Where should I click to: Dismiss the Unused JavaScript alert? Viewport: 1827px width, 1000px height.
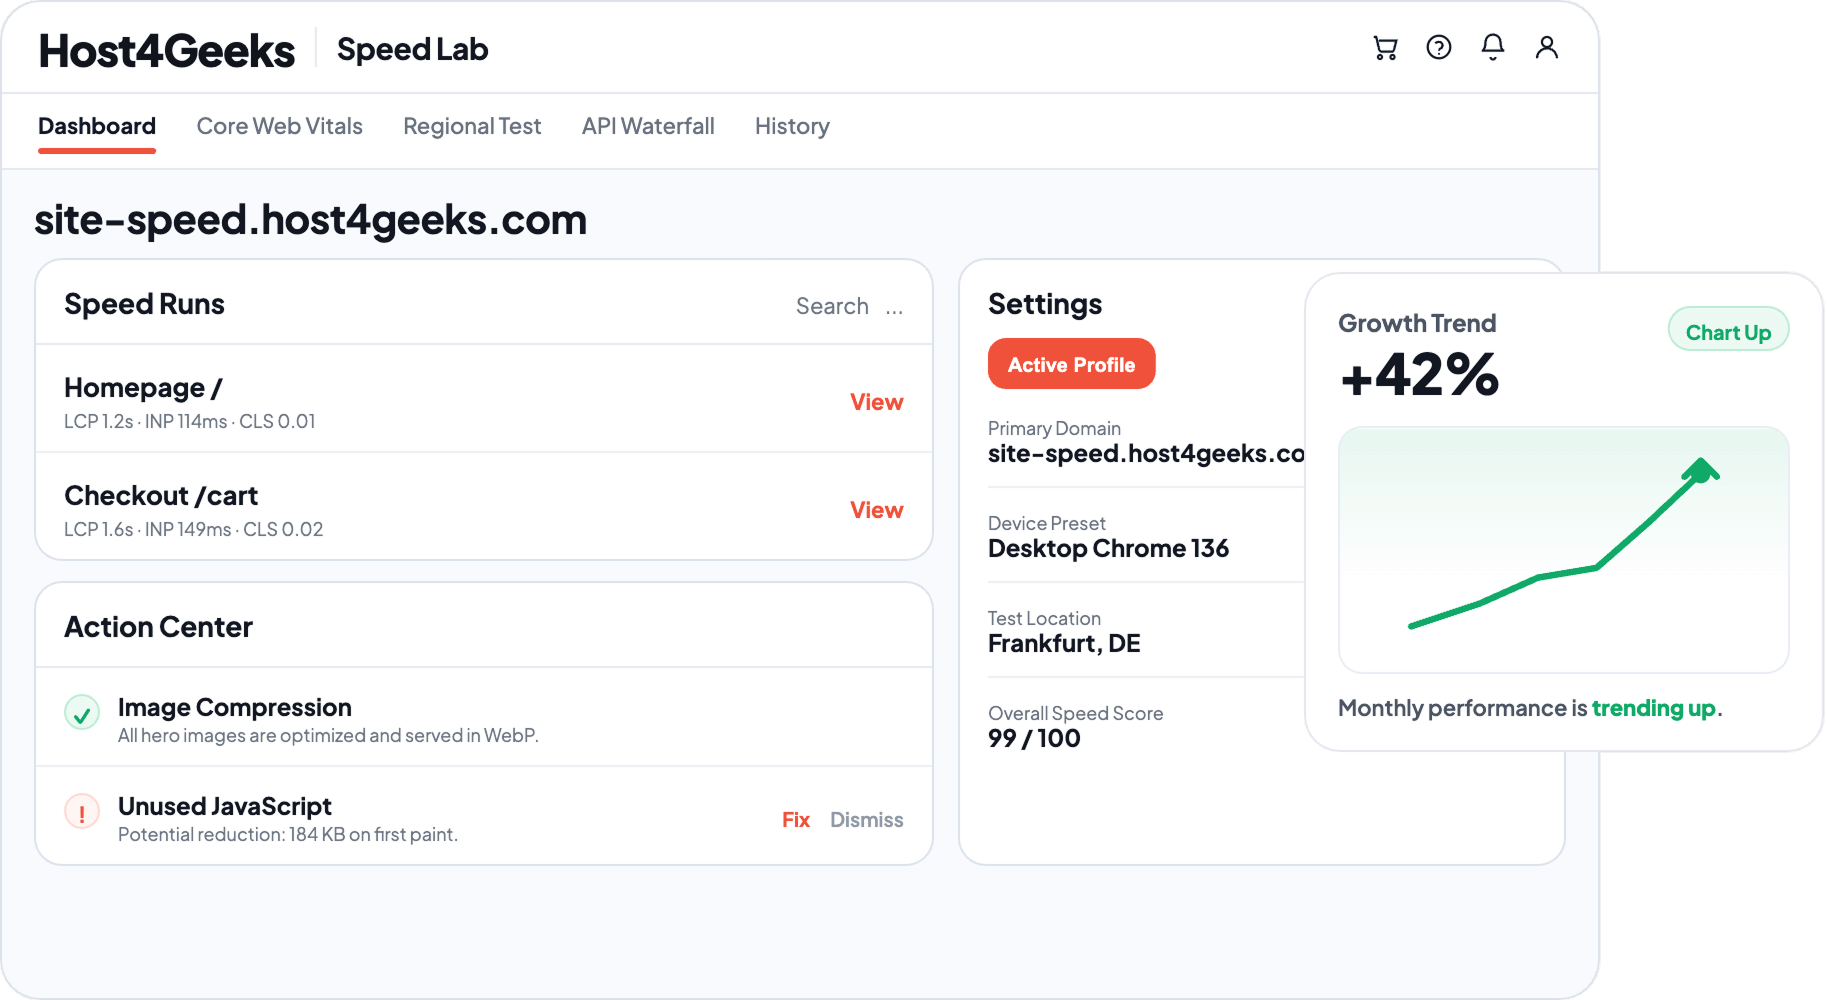point(866,820)
